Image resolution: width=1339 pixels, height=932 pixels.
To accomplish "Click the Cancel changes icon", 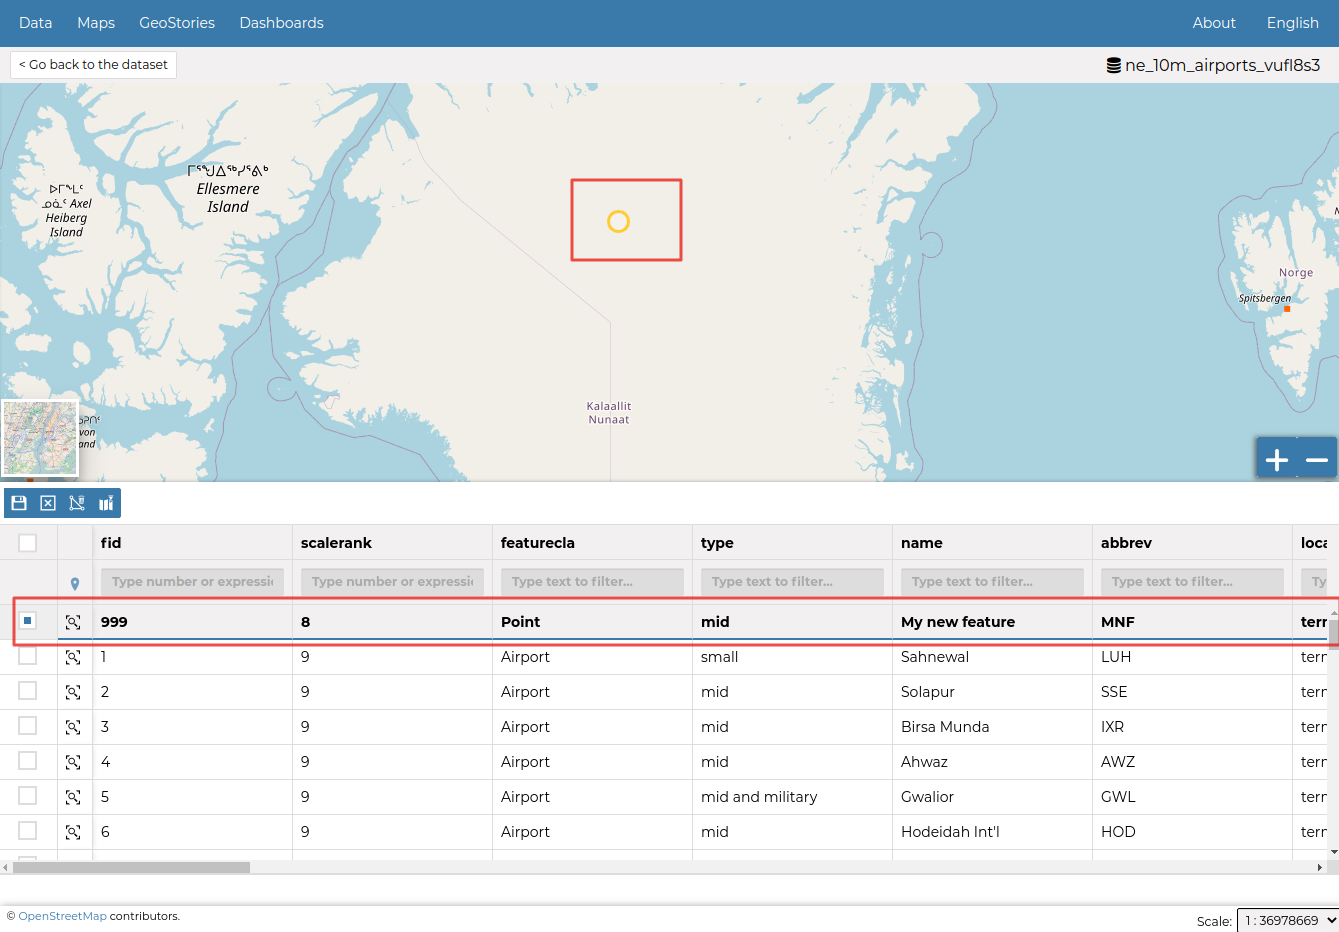I will tap(48, 503).
